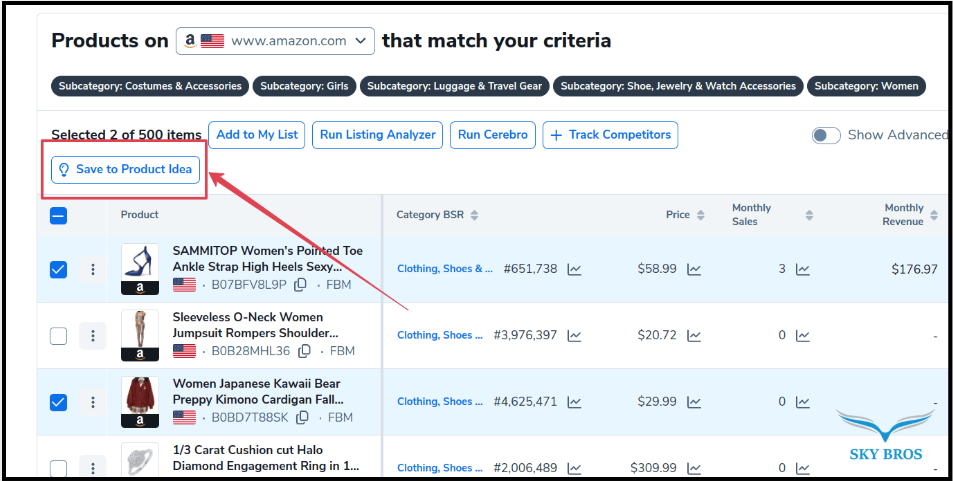953x481 pixels.
Task: Open price history chart for $20.72
Action: coord(694,335)
